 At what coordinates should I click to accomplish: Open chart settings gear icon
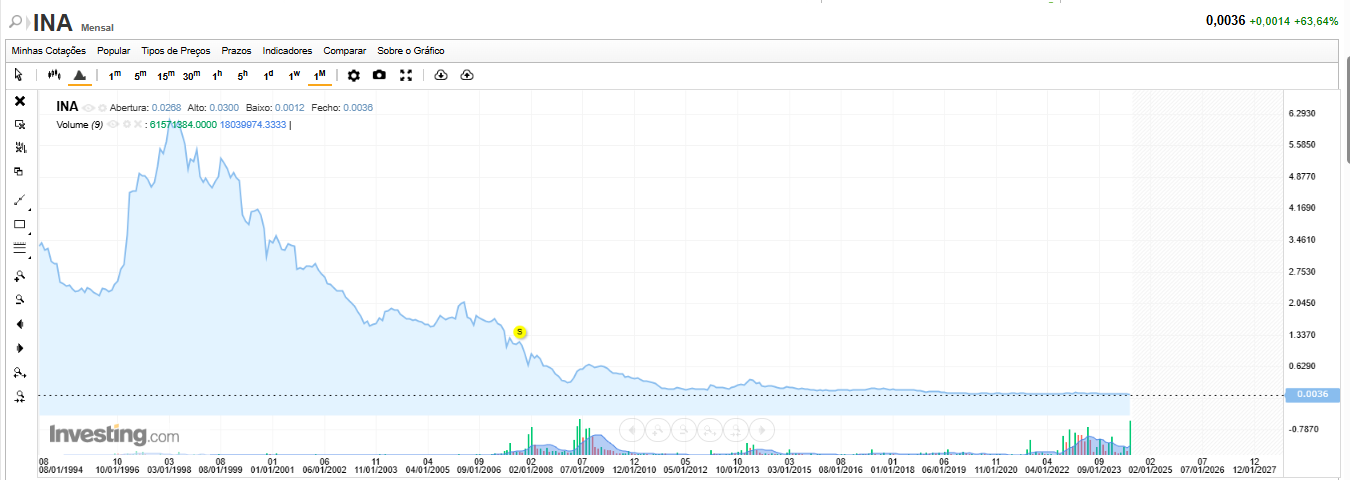[353, 75]
